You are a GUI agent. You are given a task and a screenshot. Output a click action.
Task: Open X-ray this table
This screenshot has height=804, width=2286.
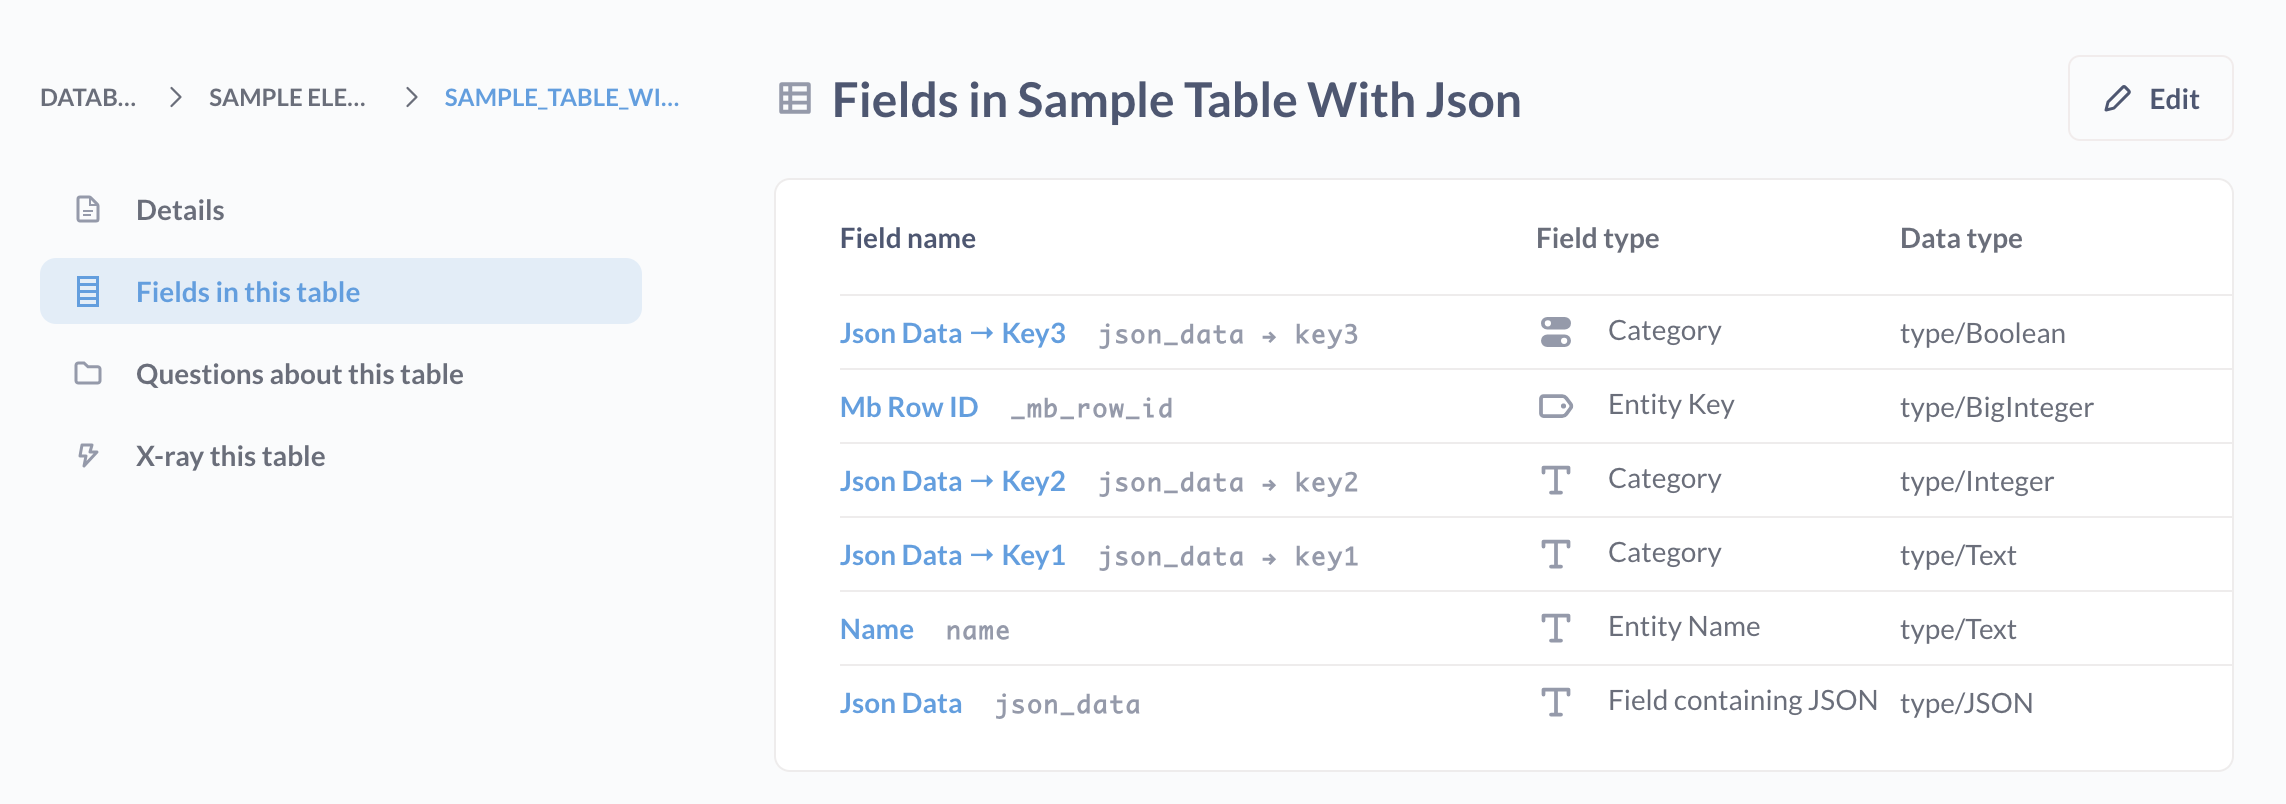point(230,456)
